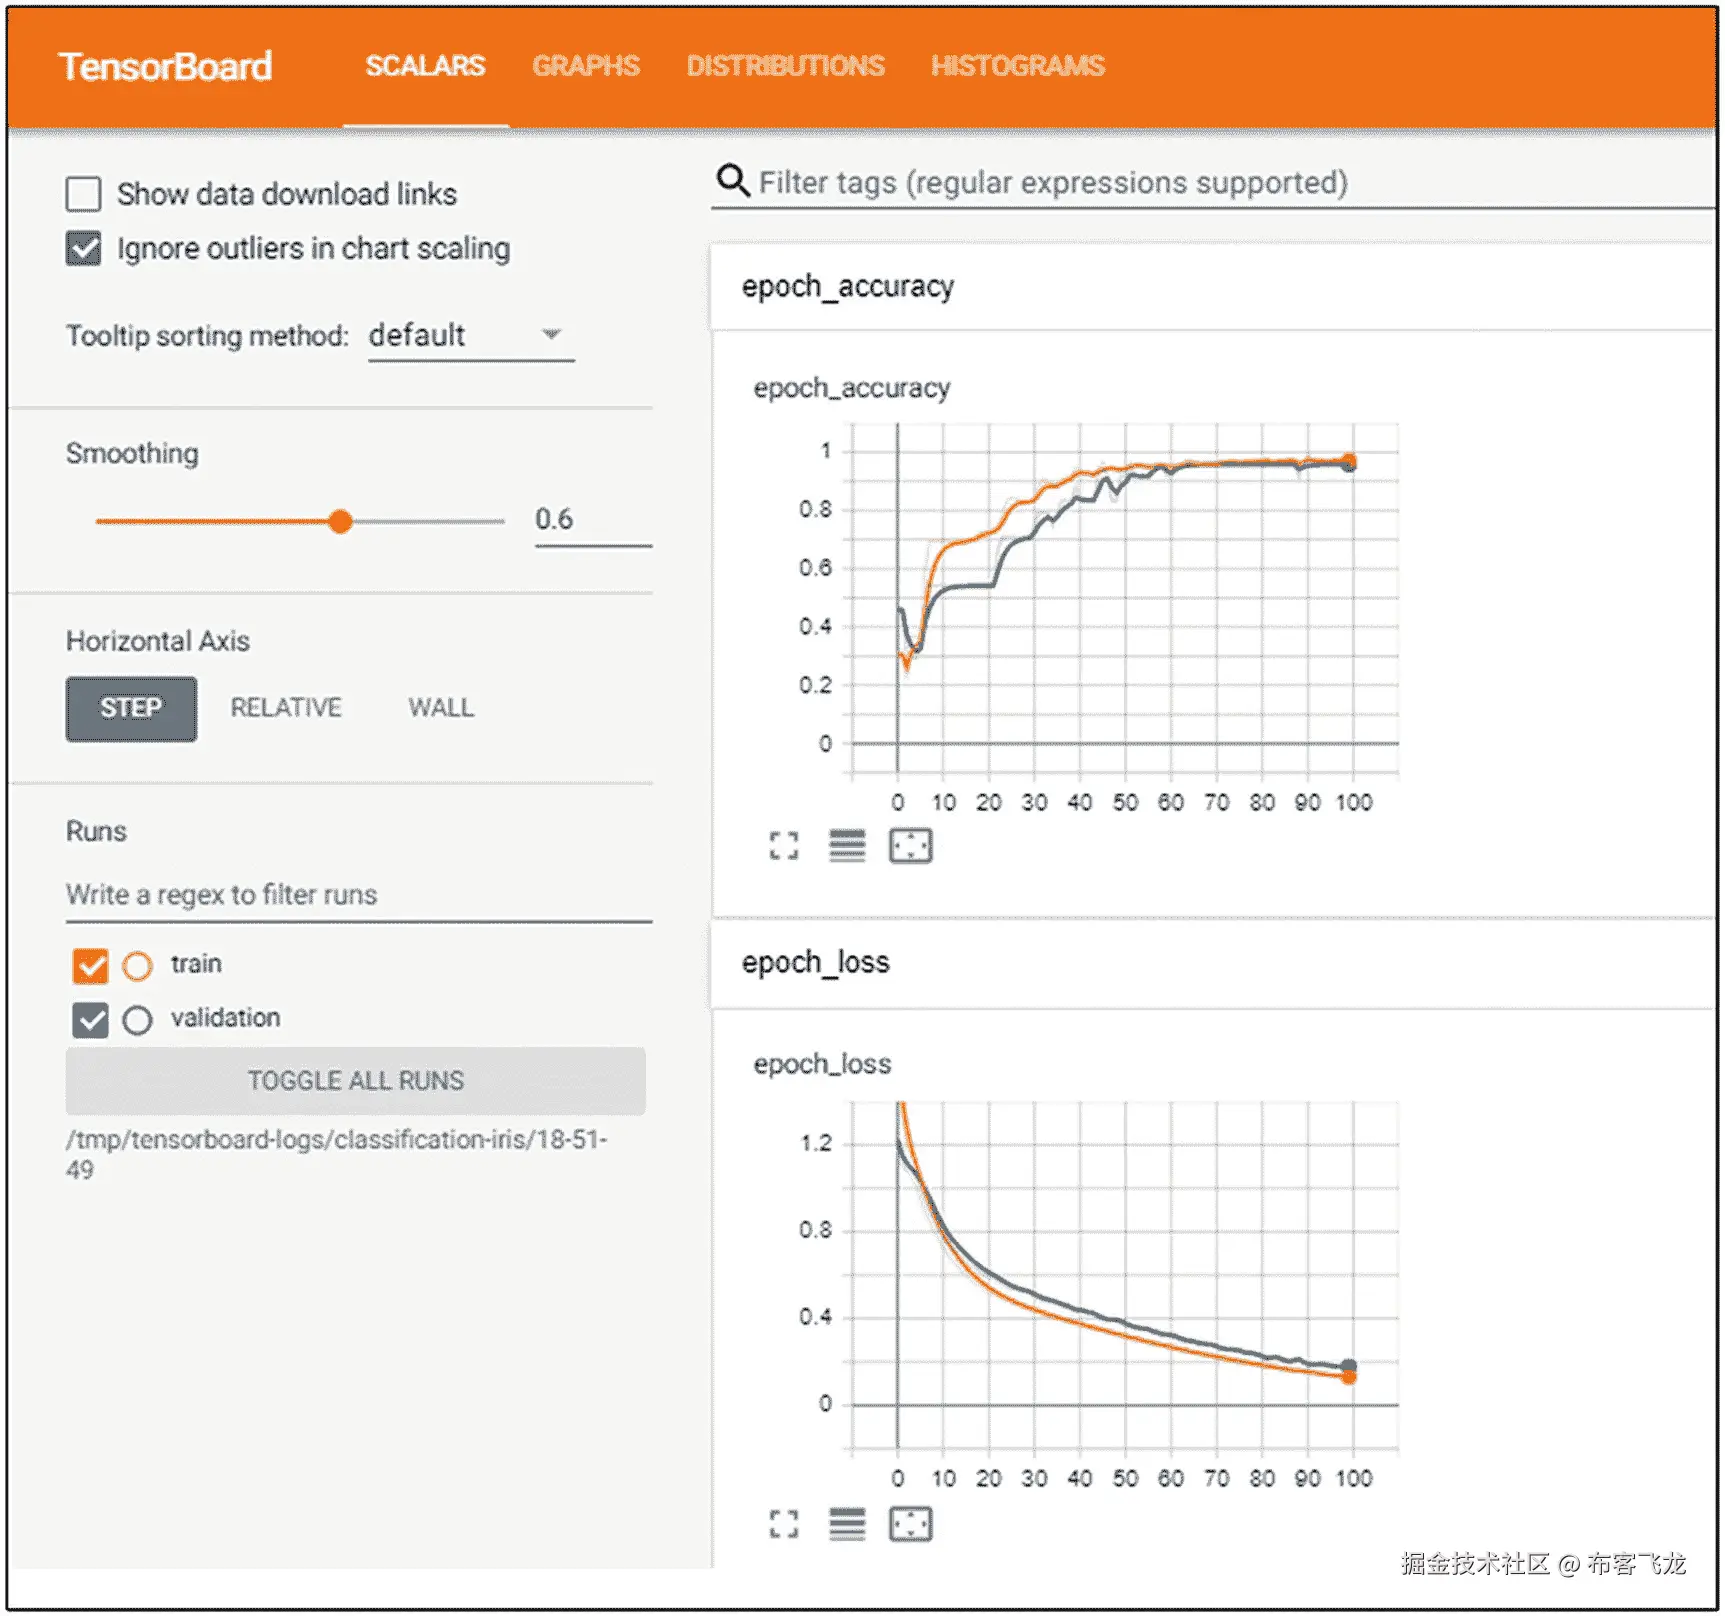Click the train run label

(x=196, y=964)
